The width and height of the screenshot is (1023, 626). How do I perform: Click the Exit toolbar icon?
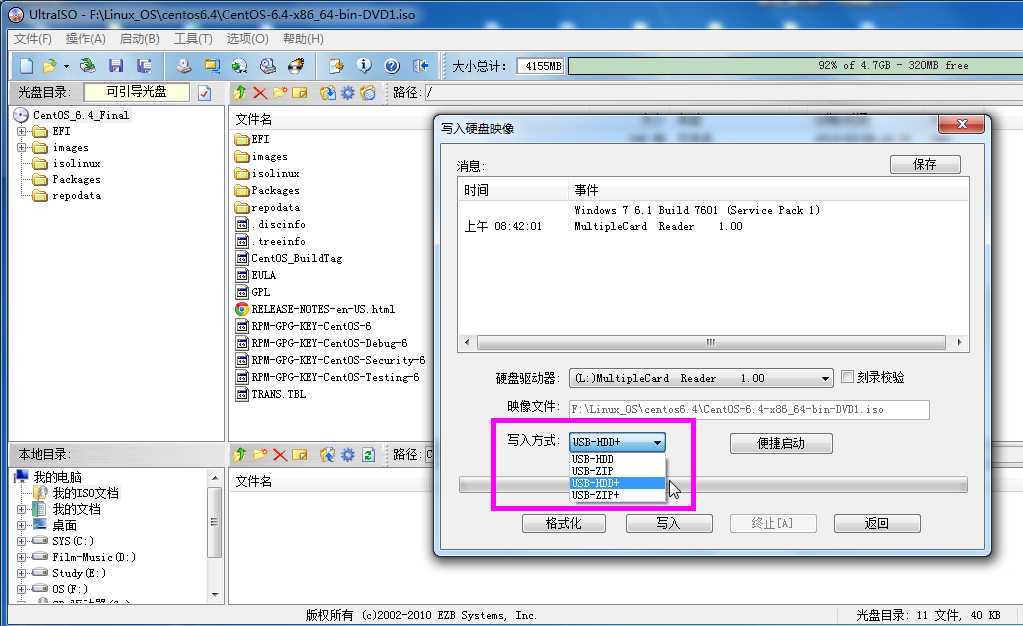pyautogui.click(x=421, y=65)
